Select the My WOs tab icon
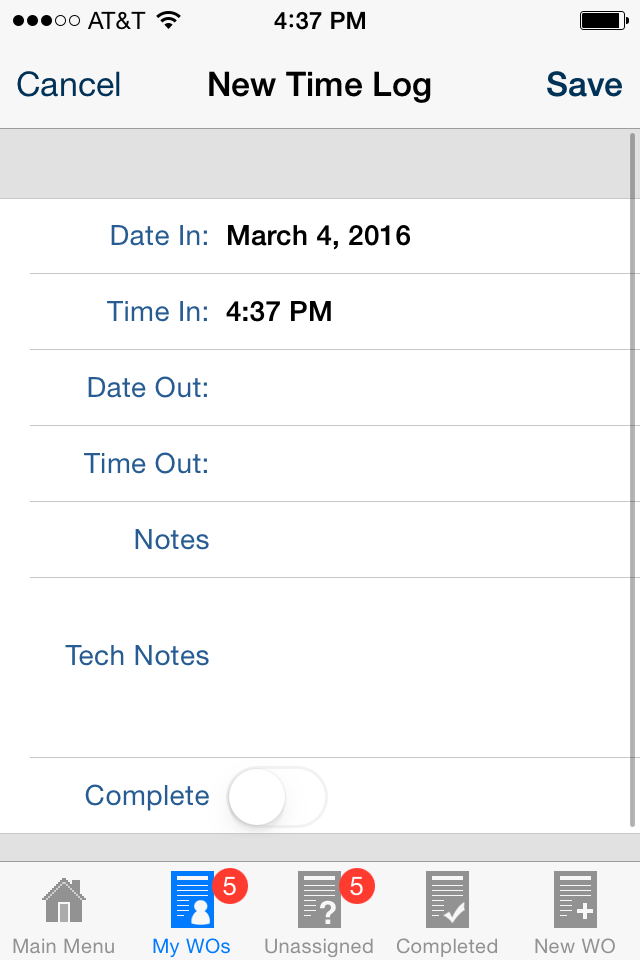The image size is (640, 960). [192, 899]
